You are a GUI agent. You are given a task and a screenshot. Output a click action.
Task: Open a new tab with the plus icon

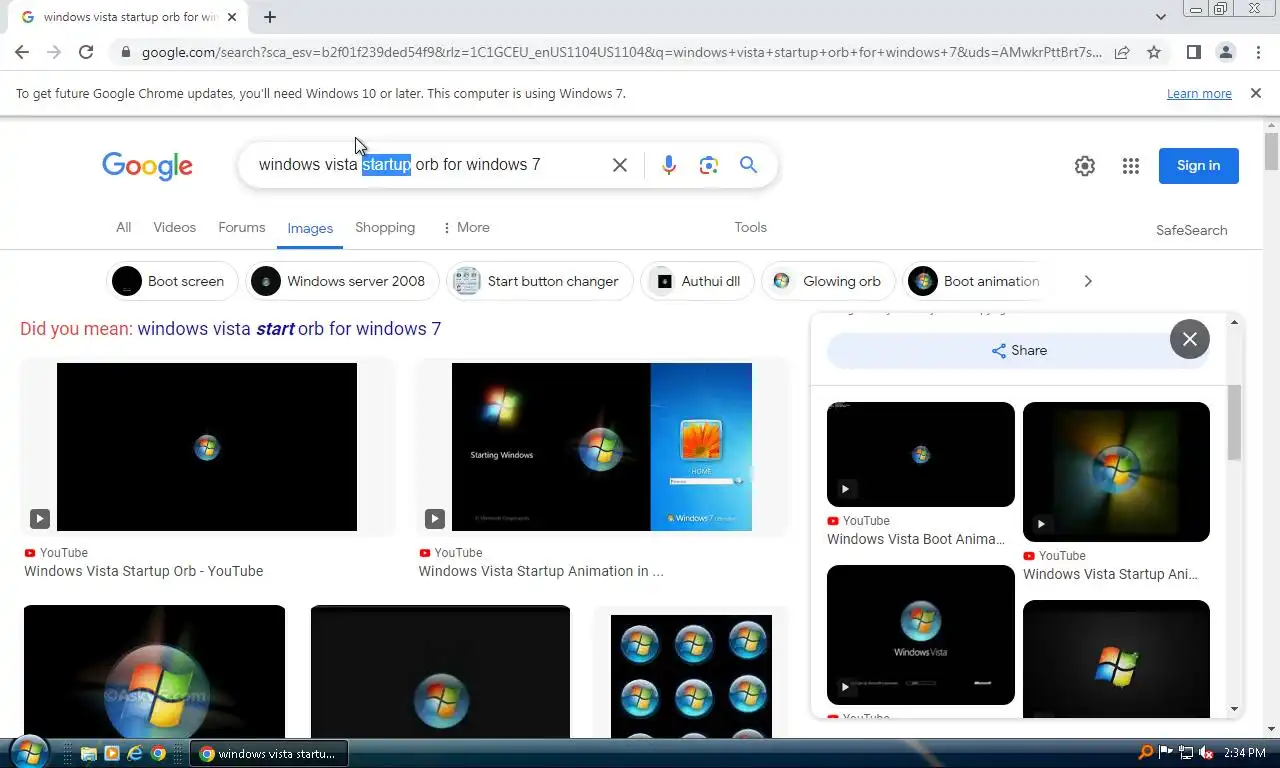pos(270,17)
